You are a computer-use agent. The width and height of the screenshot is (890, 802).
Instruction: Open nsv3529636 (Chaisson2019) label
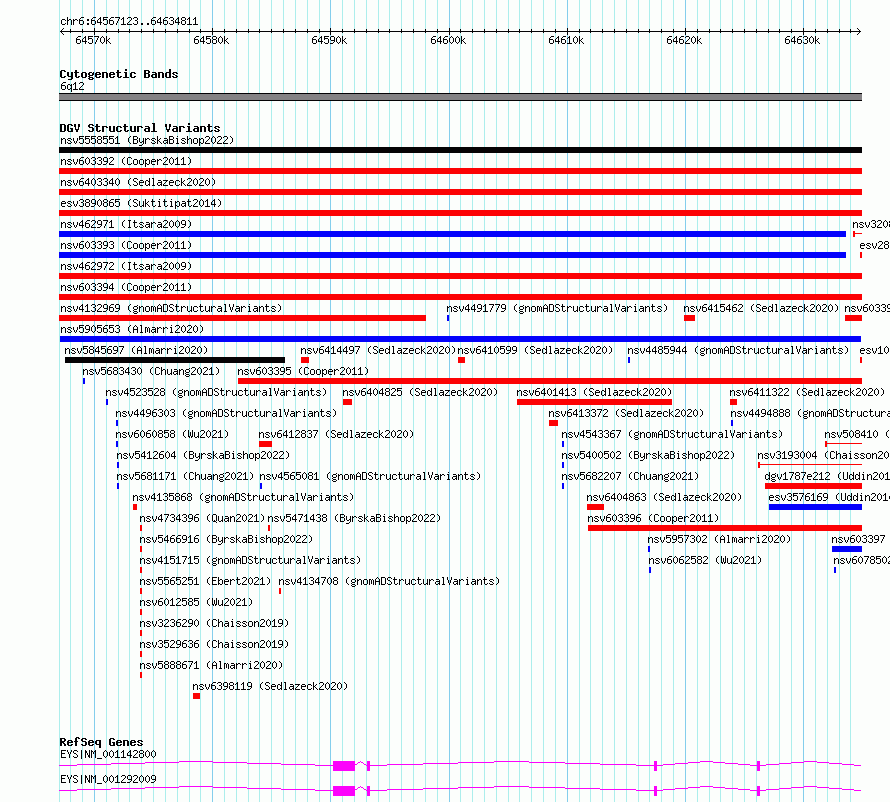pyautogui.click(x=215, y=644)
